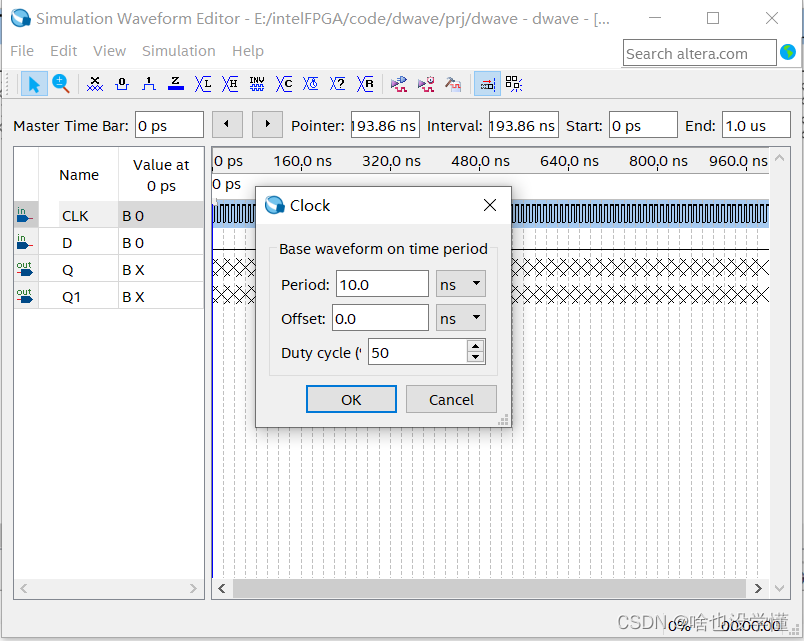Select the Q1 signal name
The image size is (804, 641).
[71, 297]
